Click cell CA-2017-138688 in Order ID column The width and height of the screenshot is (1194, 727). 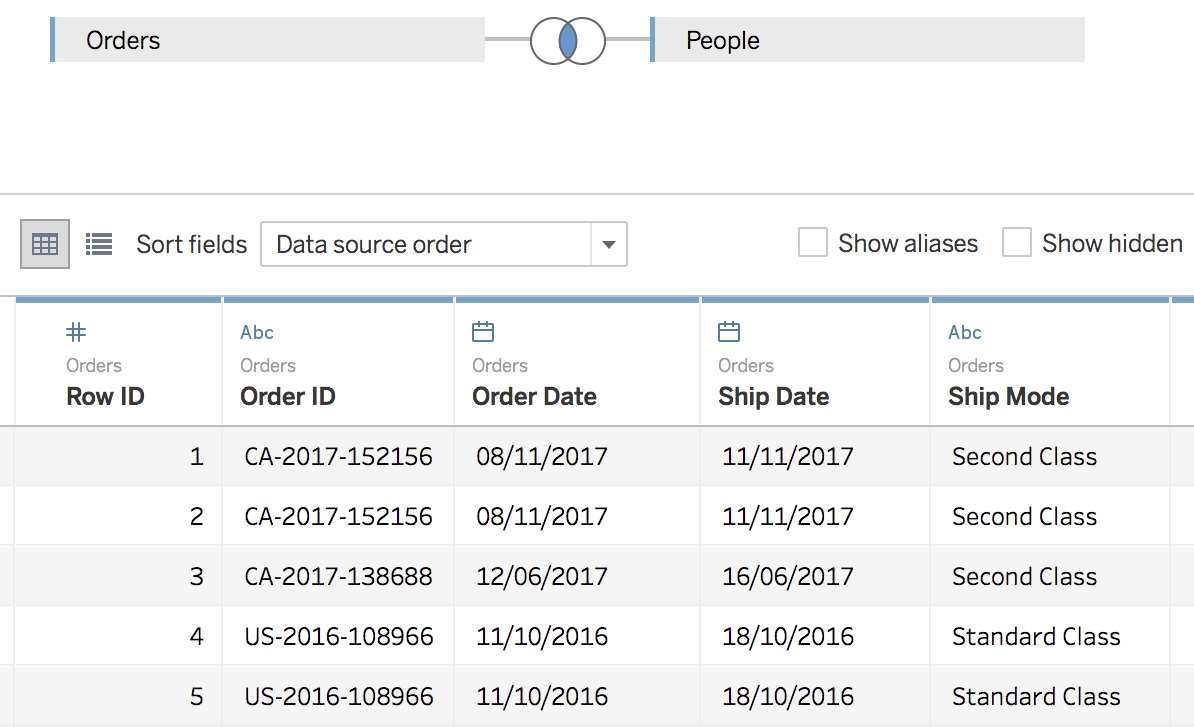(x=338, y=577)
